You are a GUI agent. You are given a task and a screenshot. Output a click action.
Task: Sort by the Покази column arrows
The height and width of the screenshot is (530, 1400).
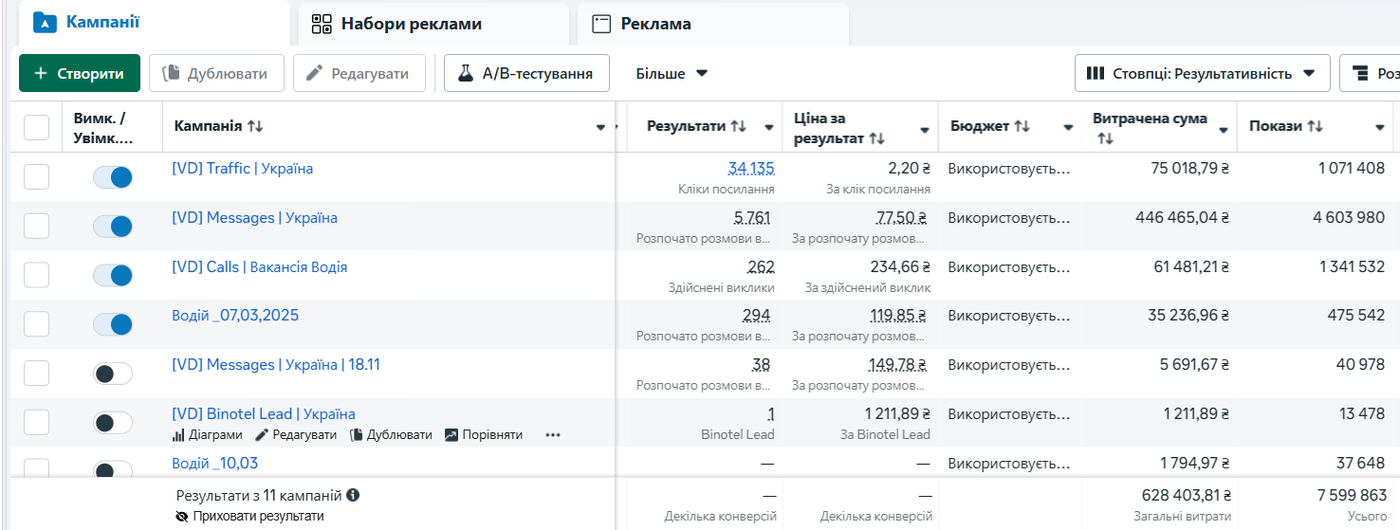point(1315,127)
